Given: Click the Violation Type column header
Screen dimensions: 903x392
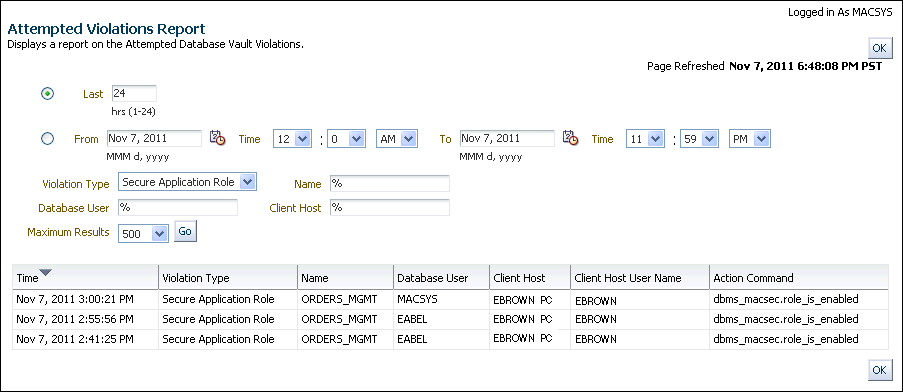Looking at the screenshot, I should (228, 277).
